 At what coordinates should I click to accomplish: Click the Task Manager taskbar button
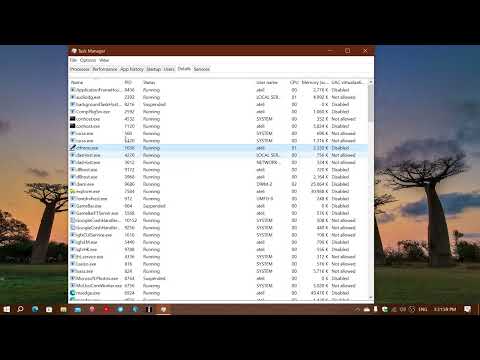(163, 309)
